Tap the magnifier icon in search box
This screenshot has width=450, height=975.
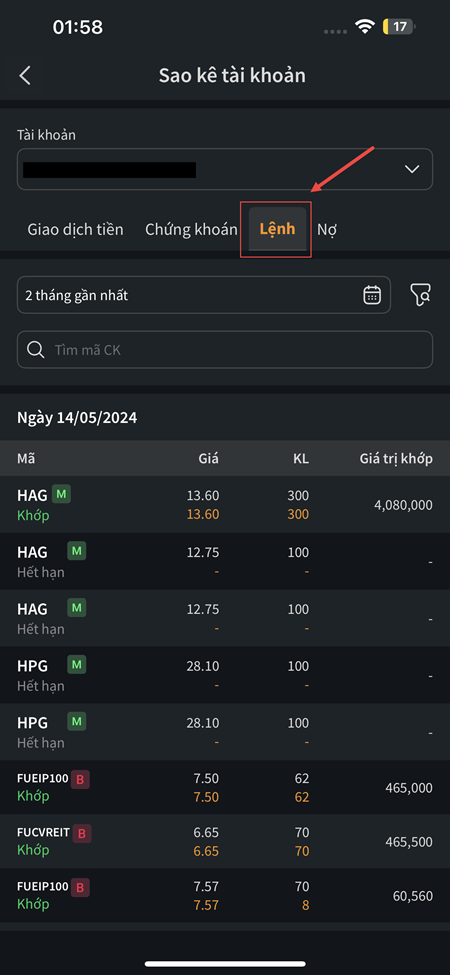click(x=35, y=350)
